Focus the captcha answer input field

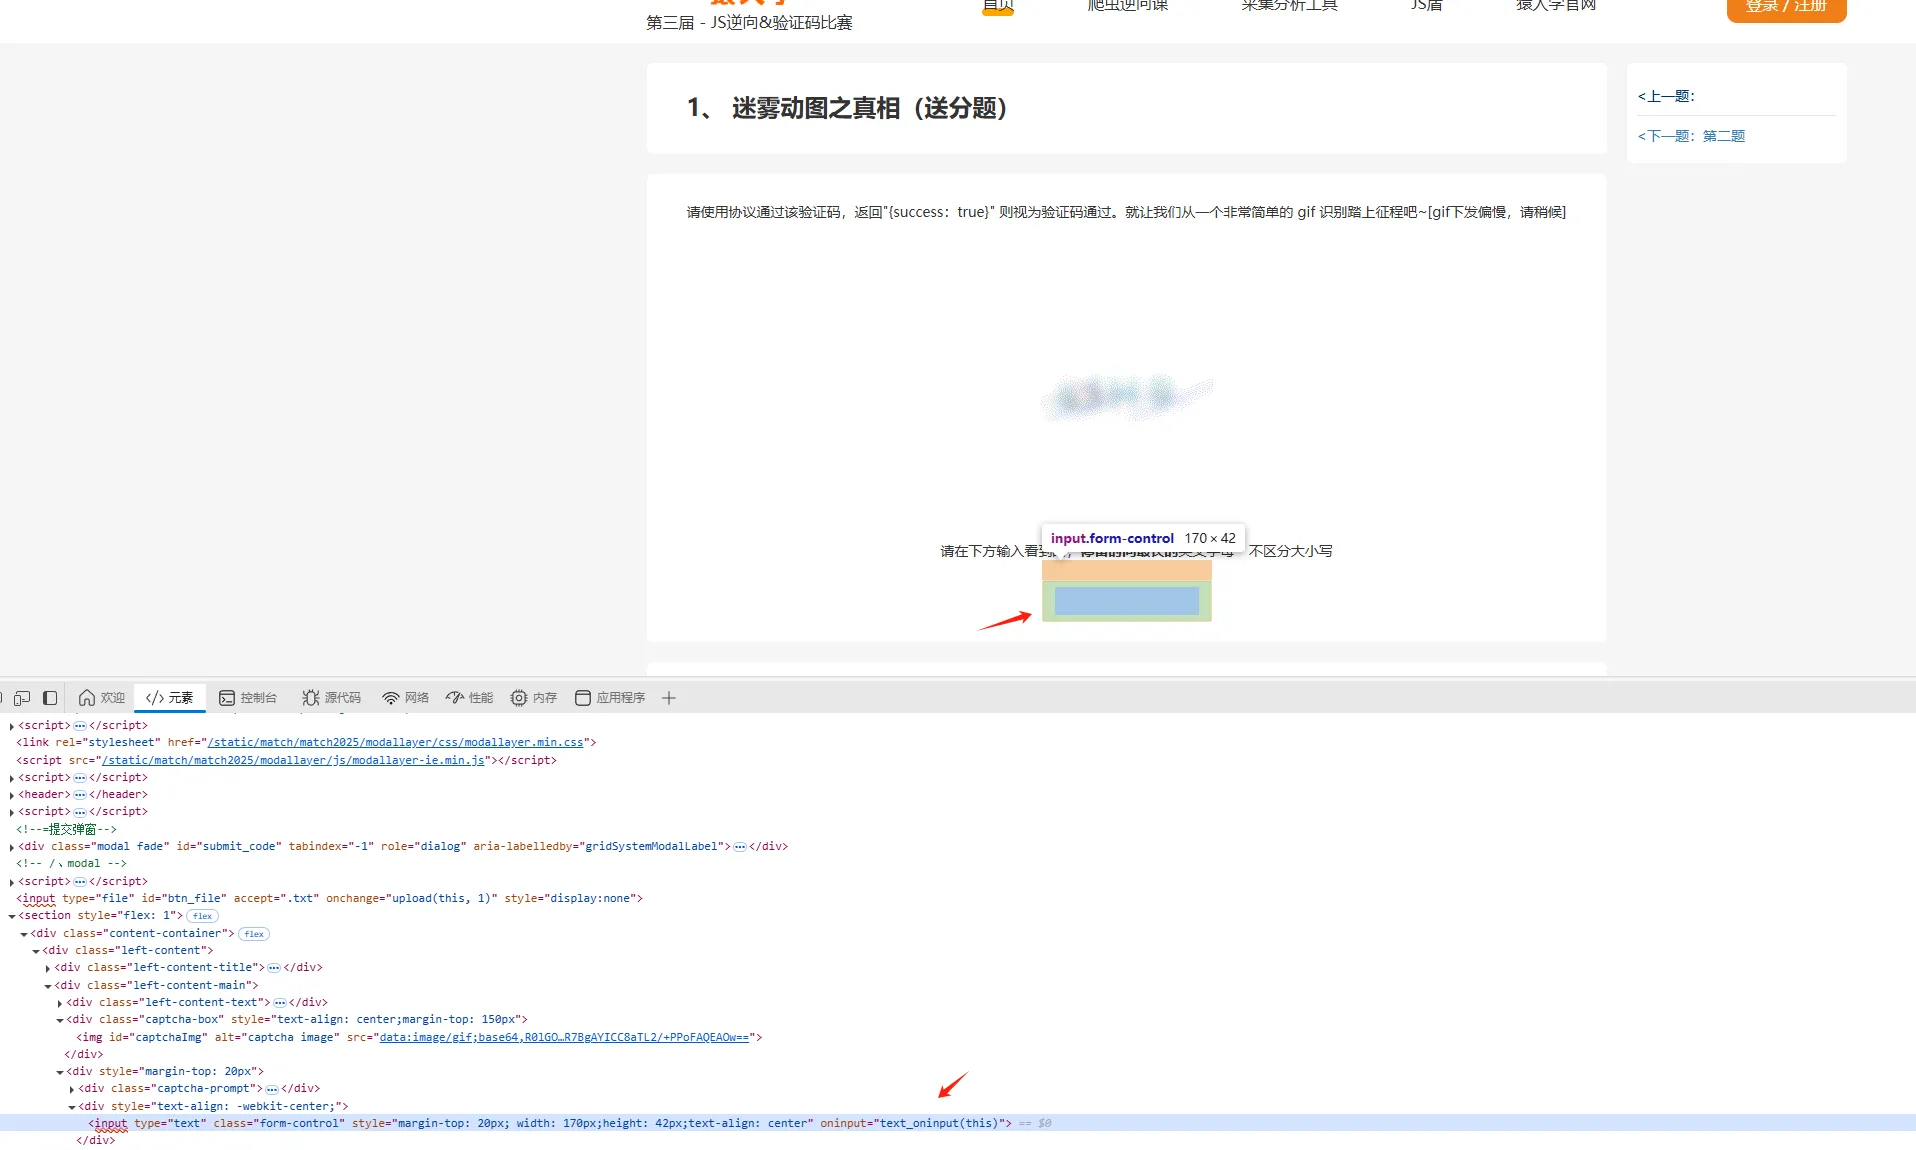[1127, 601]
